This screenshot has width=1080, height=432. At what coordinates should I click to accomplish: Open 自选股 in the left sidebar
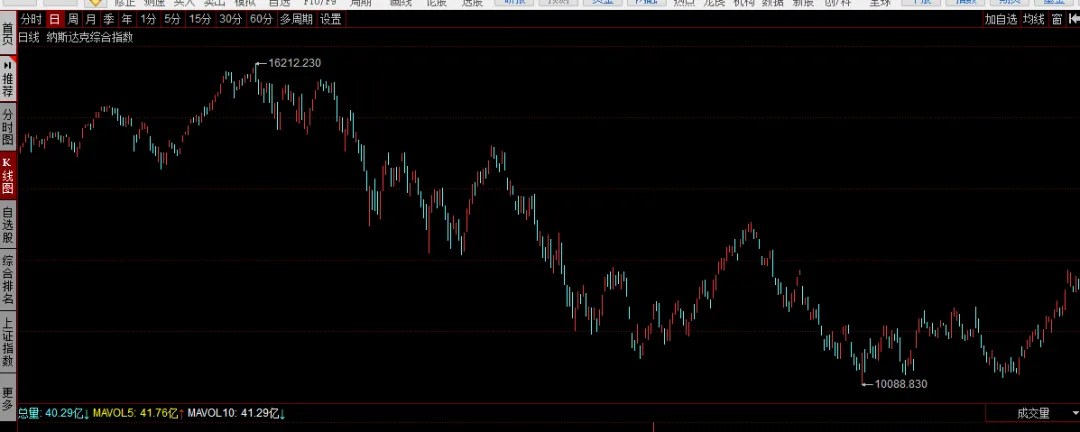coord(8,226)
